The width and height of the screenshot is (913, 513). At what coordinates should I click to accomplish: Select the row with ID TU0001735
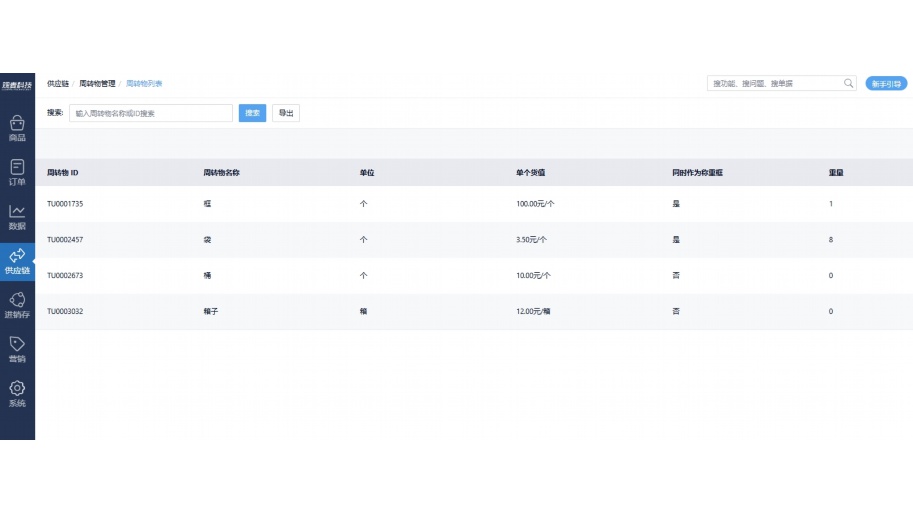65,204
